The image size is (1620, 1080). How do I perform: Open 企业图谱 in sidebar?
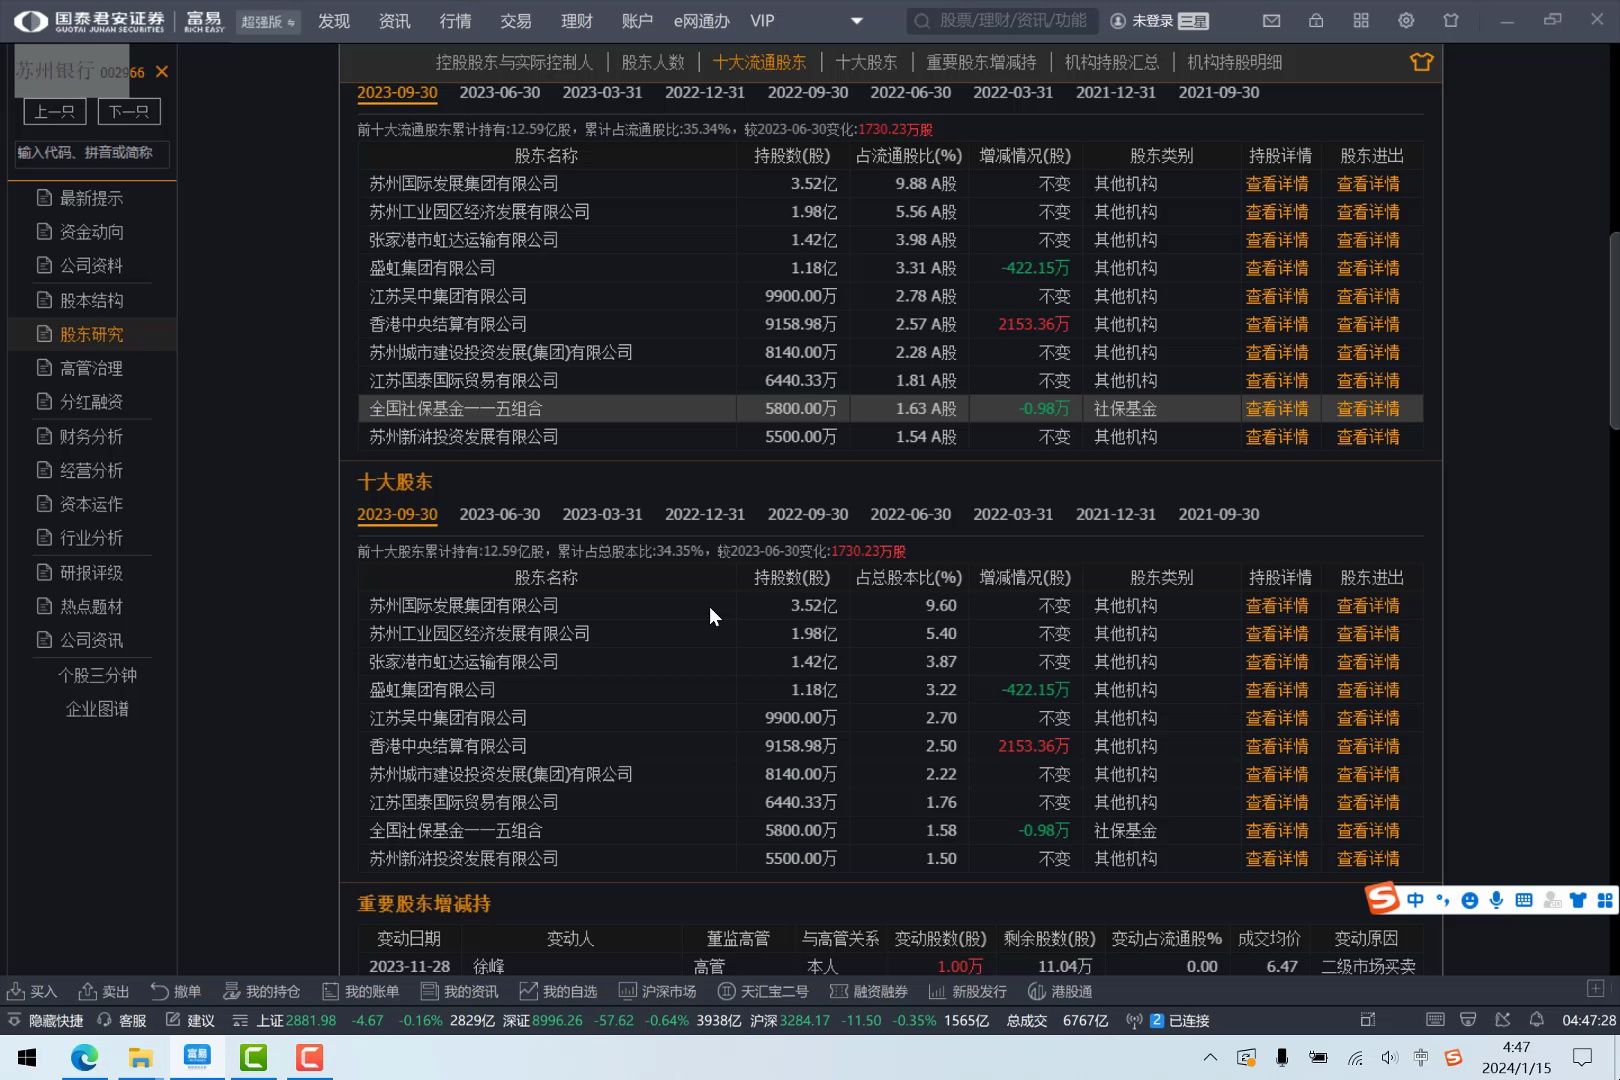click(x=97, y=709)
